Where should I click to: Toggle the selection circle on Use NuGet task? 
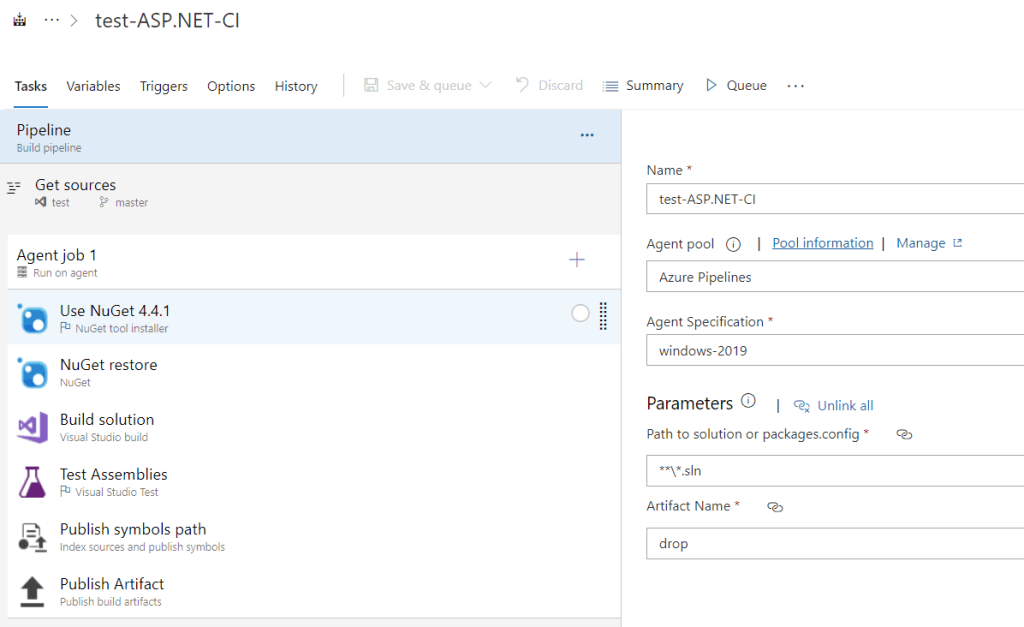580,314
